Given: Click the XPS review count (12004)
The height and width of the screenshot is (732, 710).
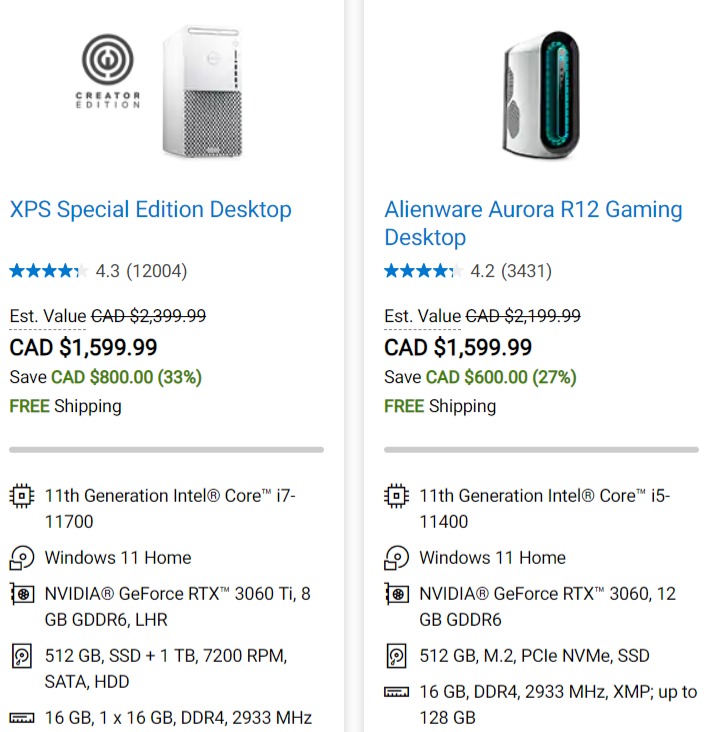Looking at the screenshot, I should tap(157, 271).
